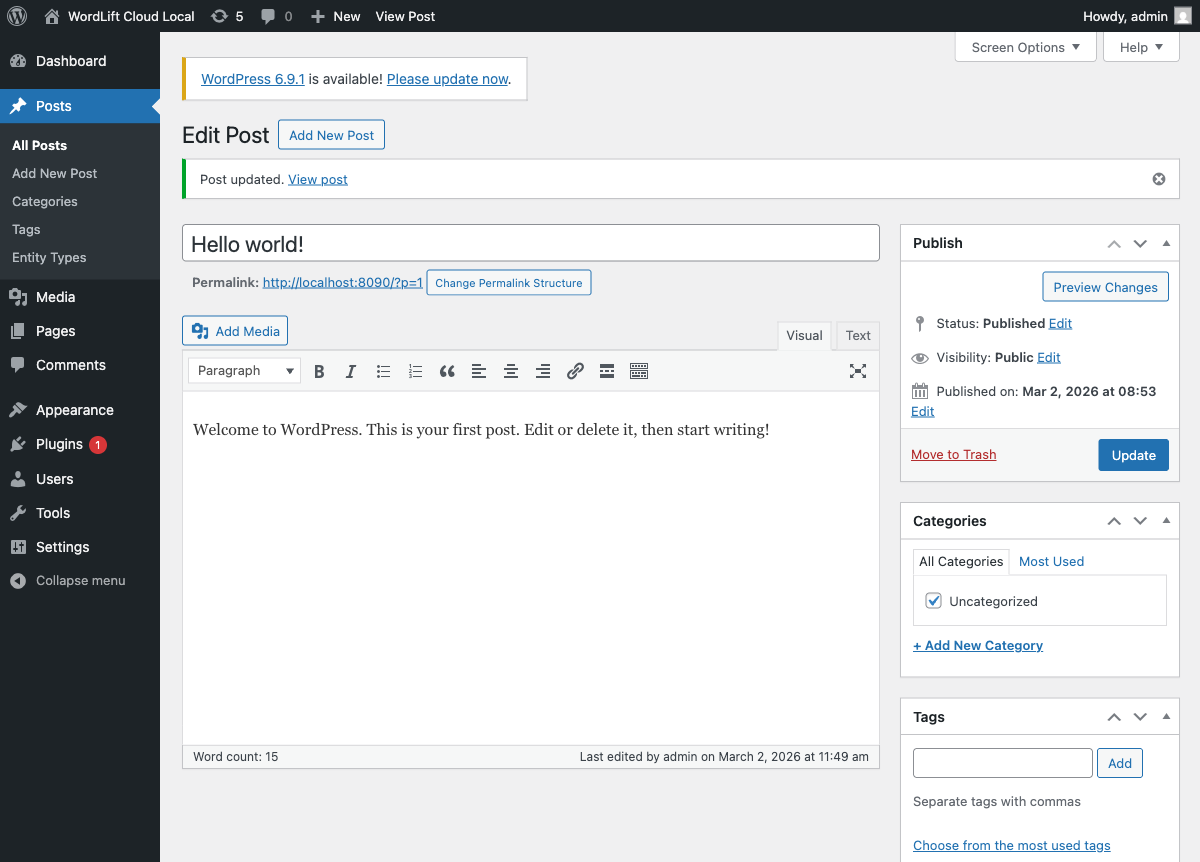1200x862 pixels.
Task: Apply italic formatting in editor toolbar
Action: point(351,371)
